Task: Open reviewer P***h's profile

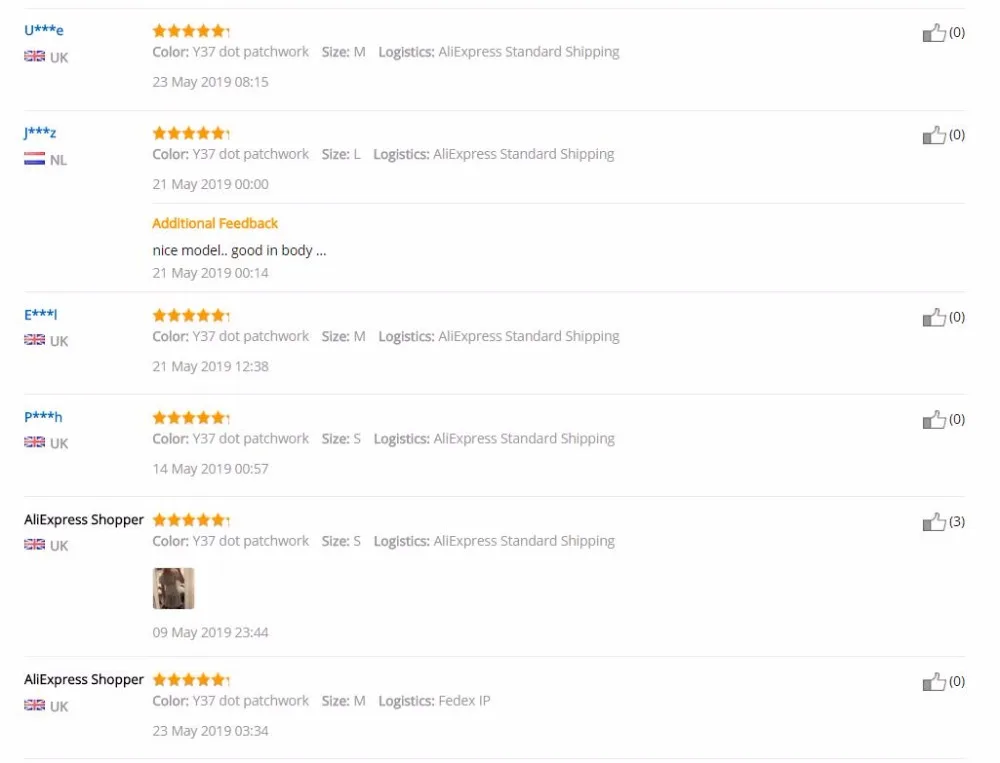Action: [43, 417]
